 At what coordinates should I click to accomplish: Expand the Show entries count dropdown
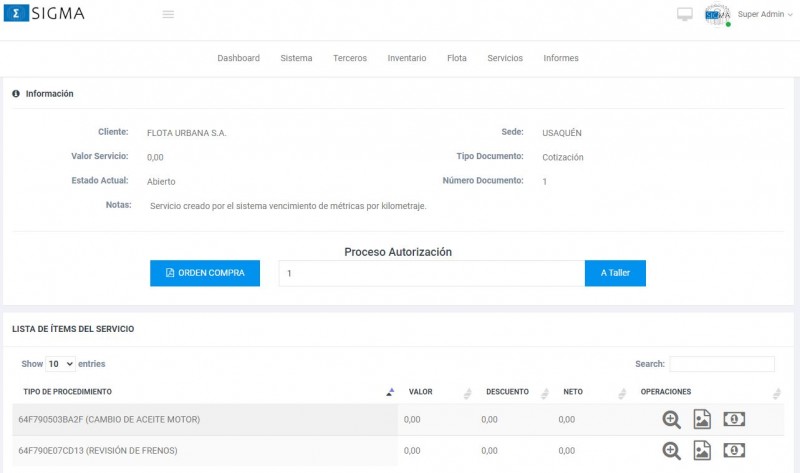(60, 364)
